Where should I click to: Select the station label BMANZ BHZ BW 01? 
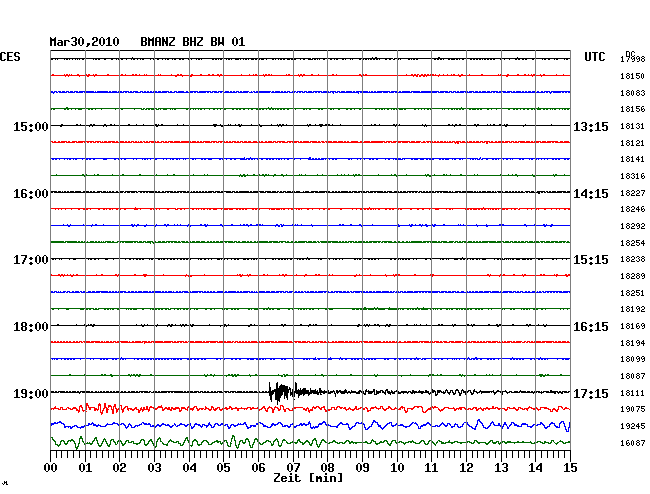pyautogui.click(x=192, y=42)
